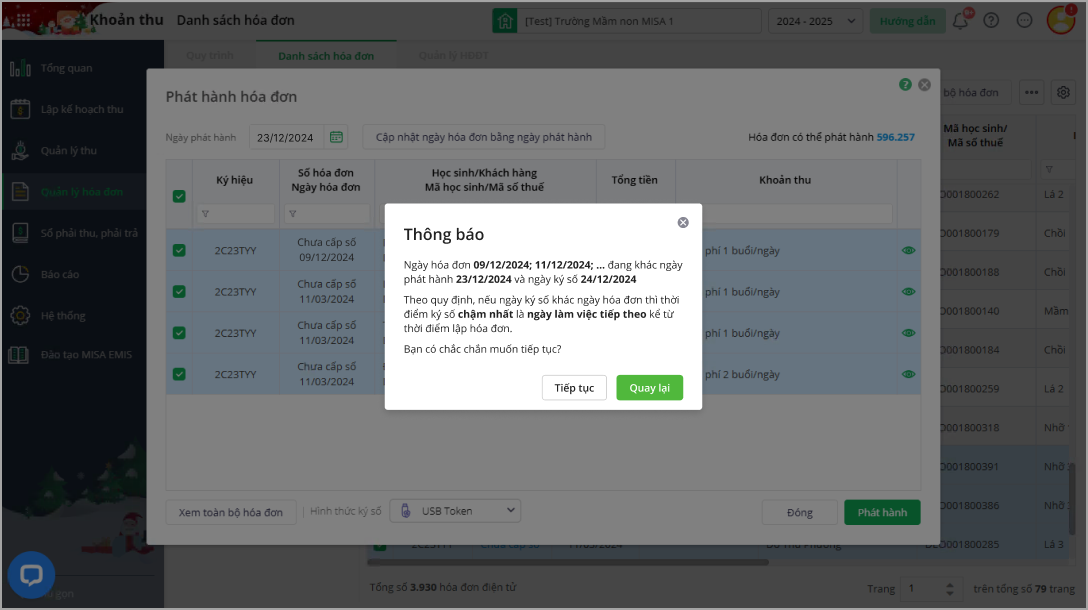This screenshot has width=1088, height=610.
Task: Close the Thông báo popup with X
Action: [683, 223]
